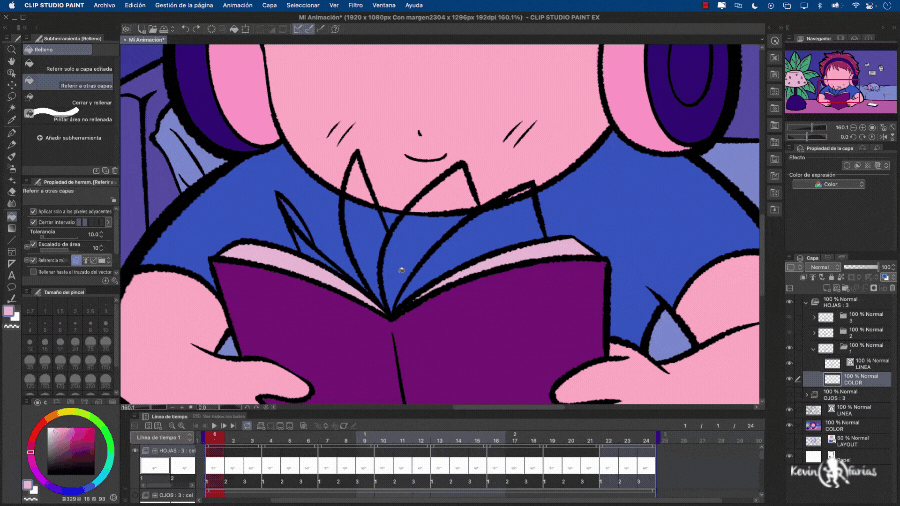Toggle 'Escalado de área' checkbox
Image resolution: width=900 pixels, height=506 pixels.
[x=33, y=244]
